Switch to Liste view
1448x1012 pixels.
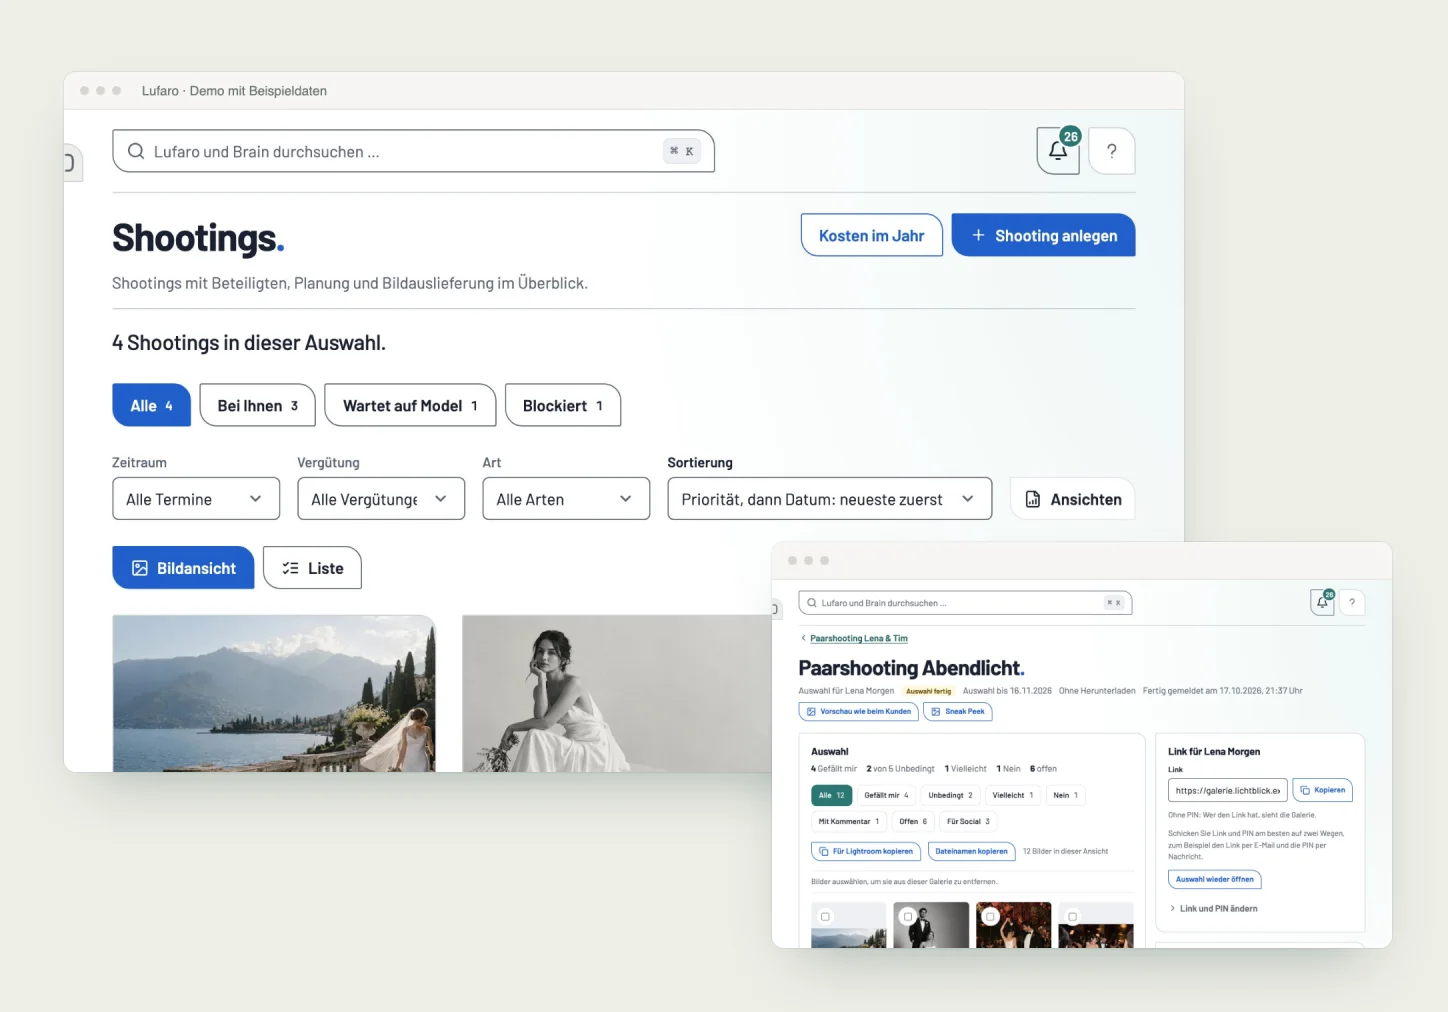[312, 568]
